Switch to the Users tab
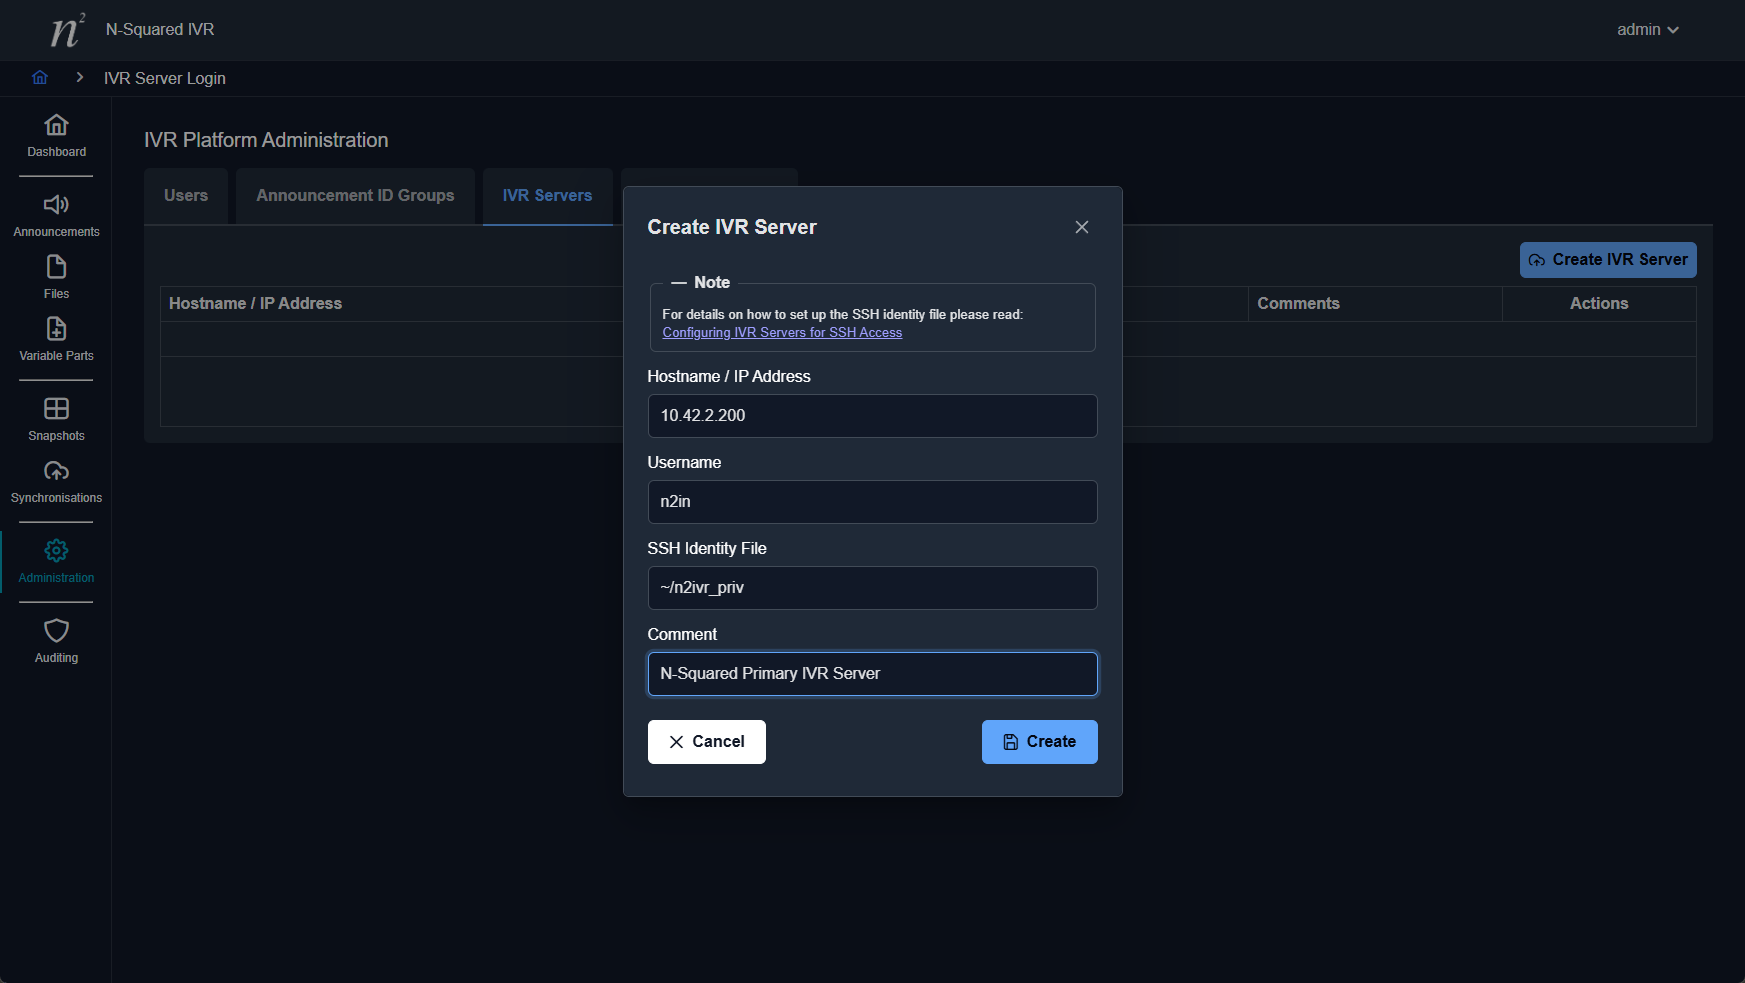 pyautogui.click(x=186, y=196)
